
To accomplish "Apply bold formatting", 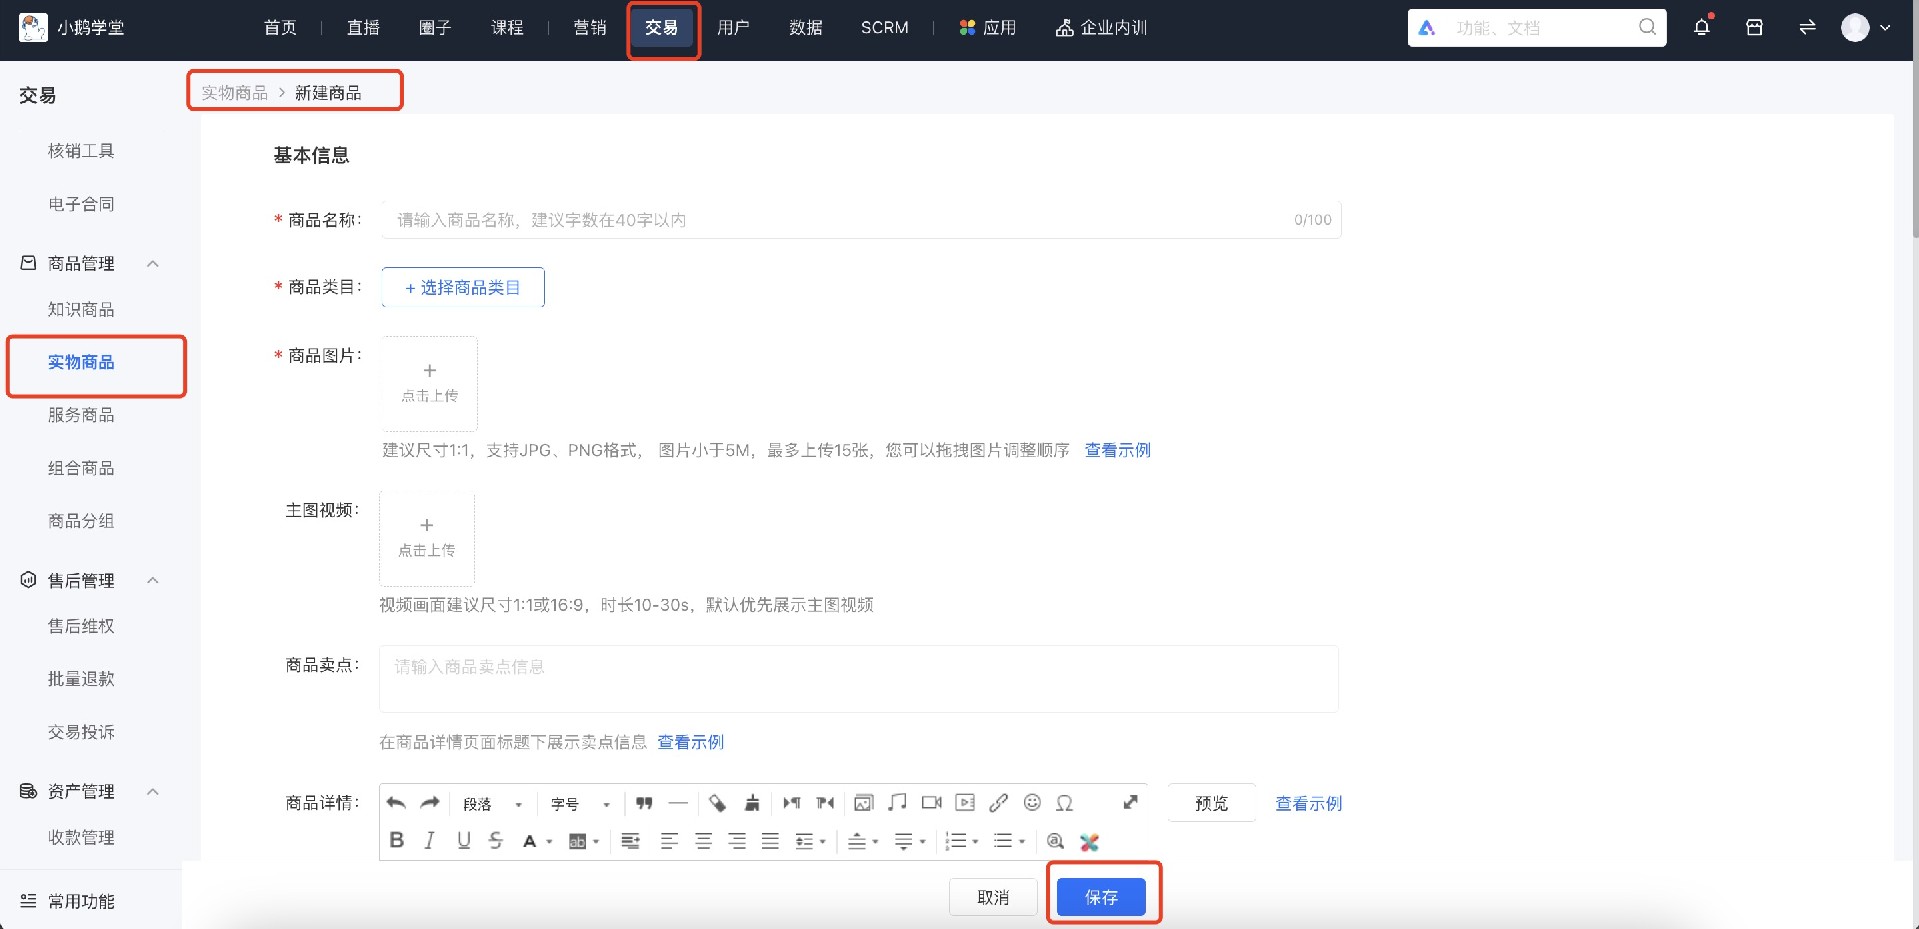I will pyautogui.click(x=397, y=841).
